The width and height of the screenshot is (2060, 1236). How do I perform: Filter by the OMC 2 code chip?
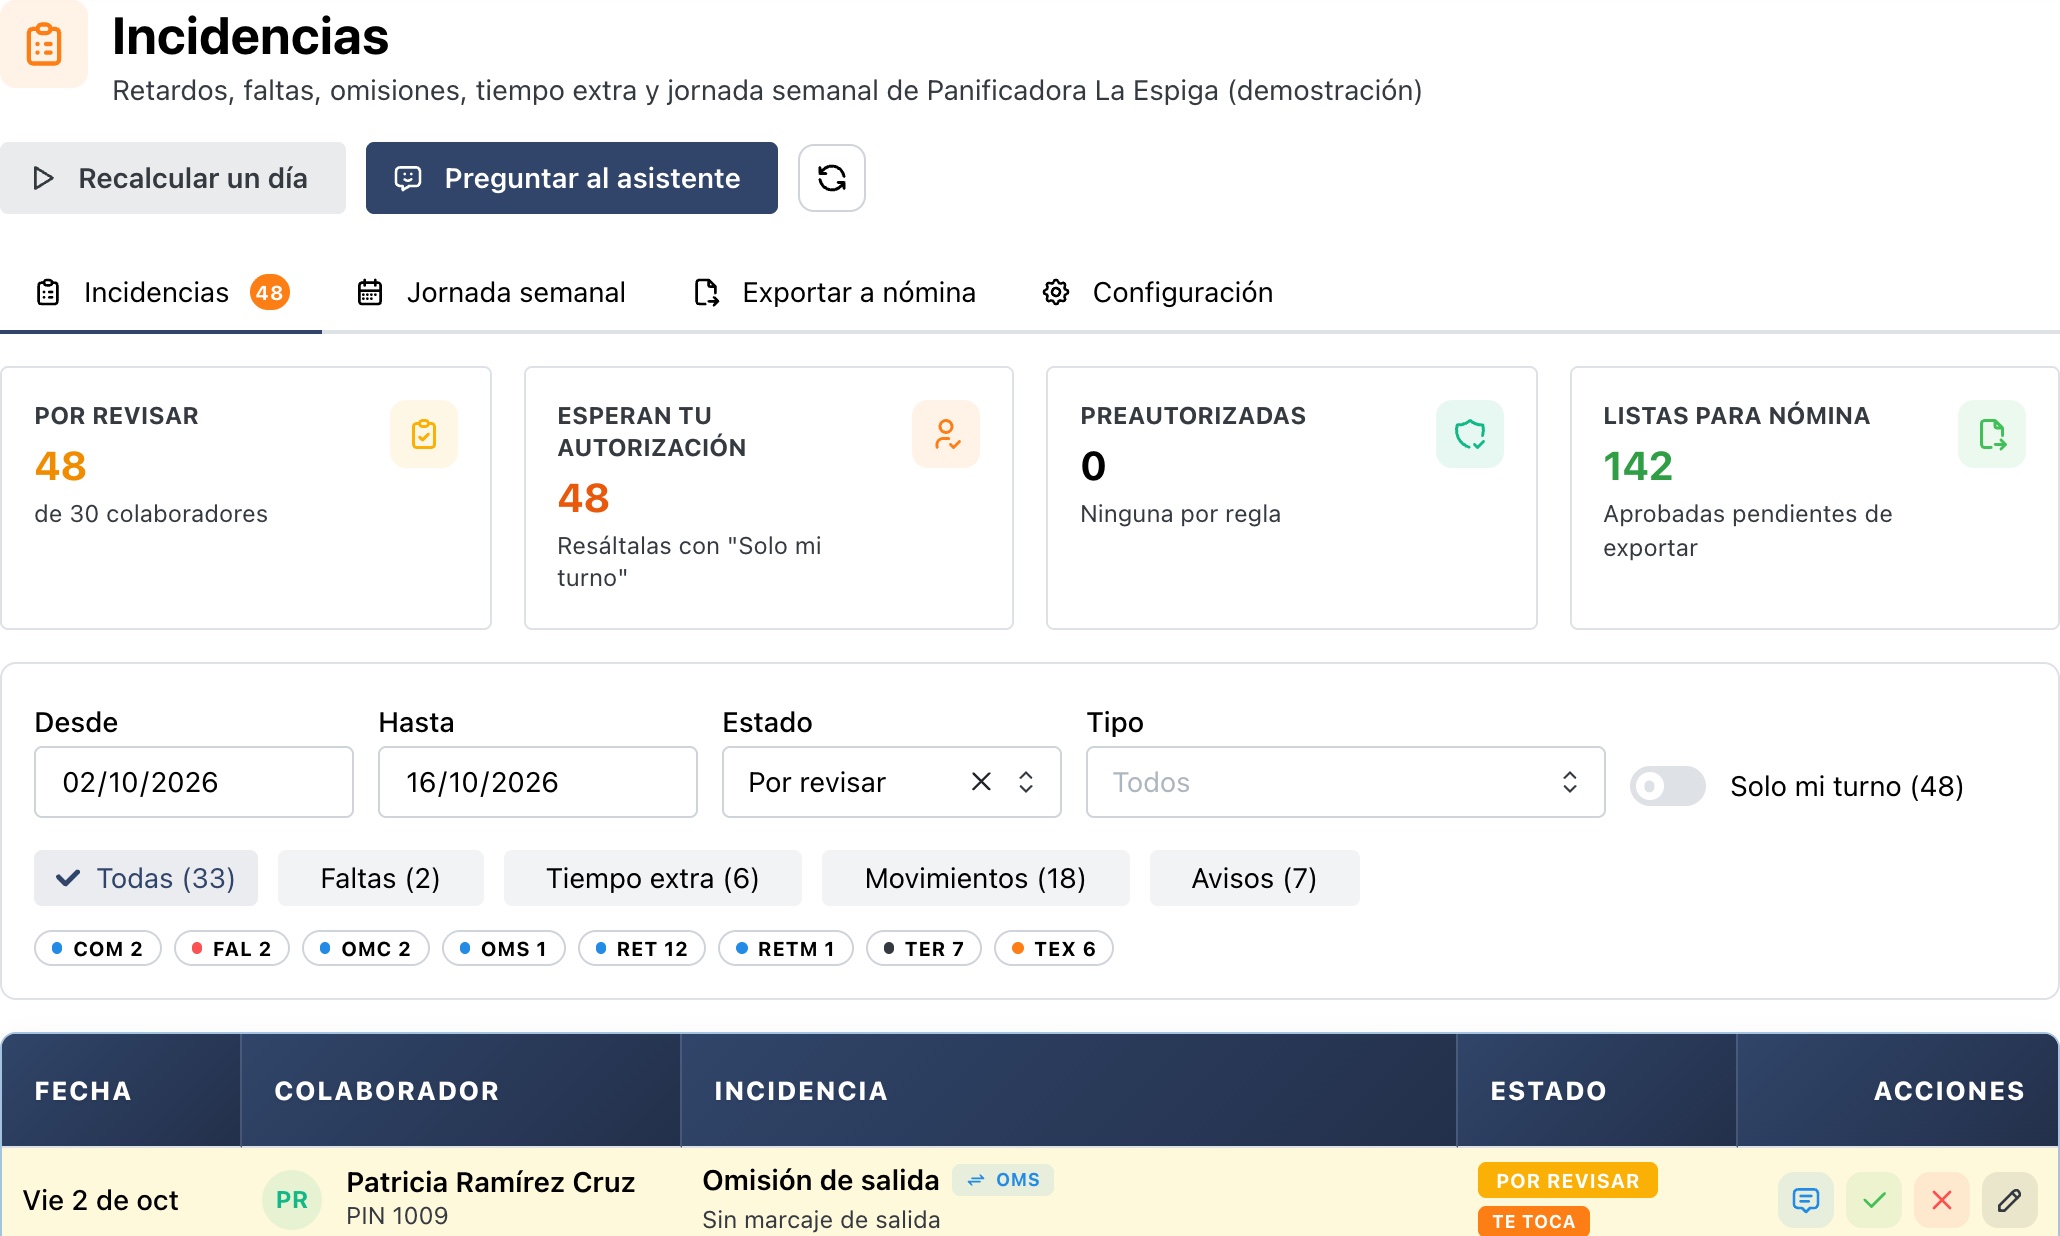[366, 948]
